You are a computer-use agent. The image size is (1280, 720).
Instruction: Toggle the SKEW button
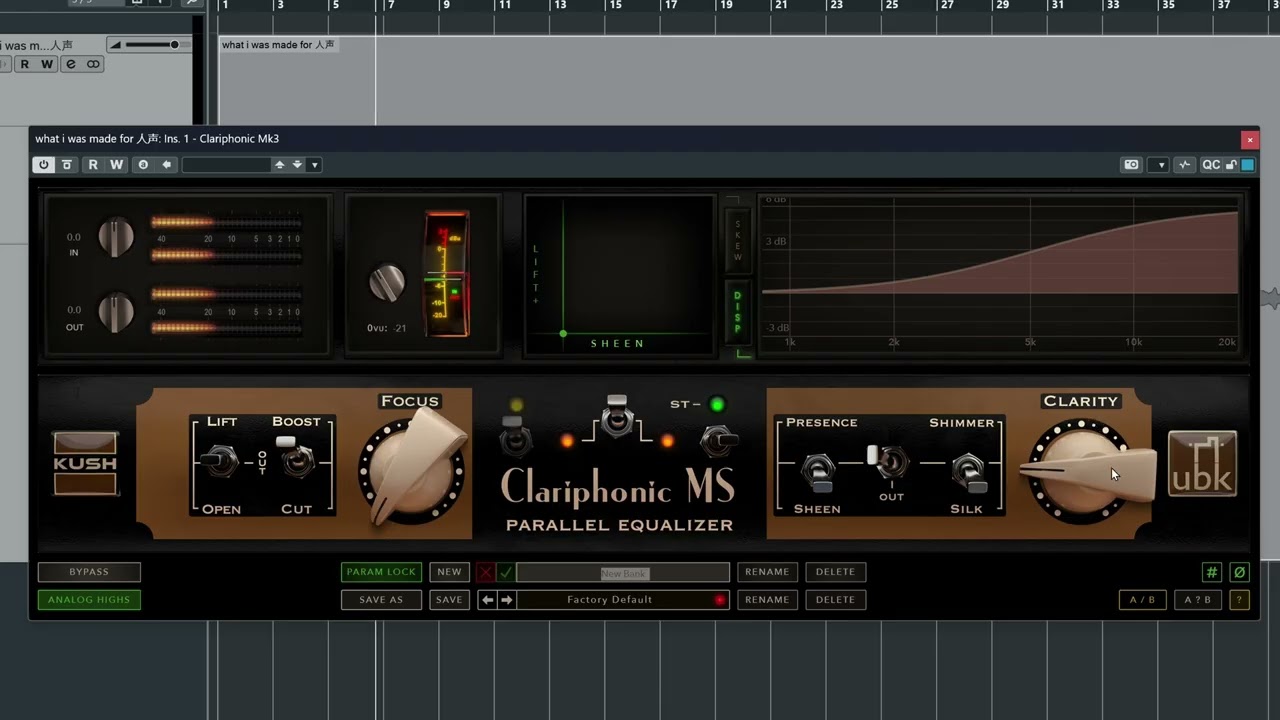(x=738, y=242)
